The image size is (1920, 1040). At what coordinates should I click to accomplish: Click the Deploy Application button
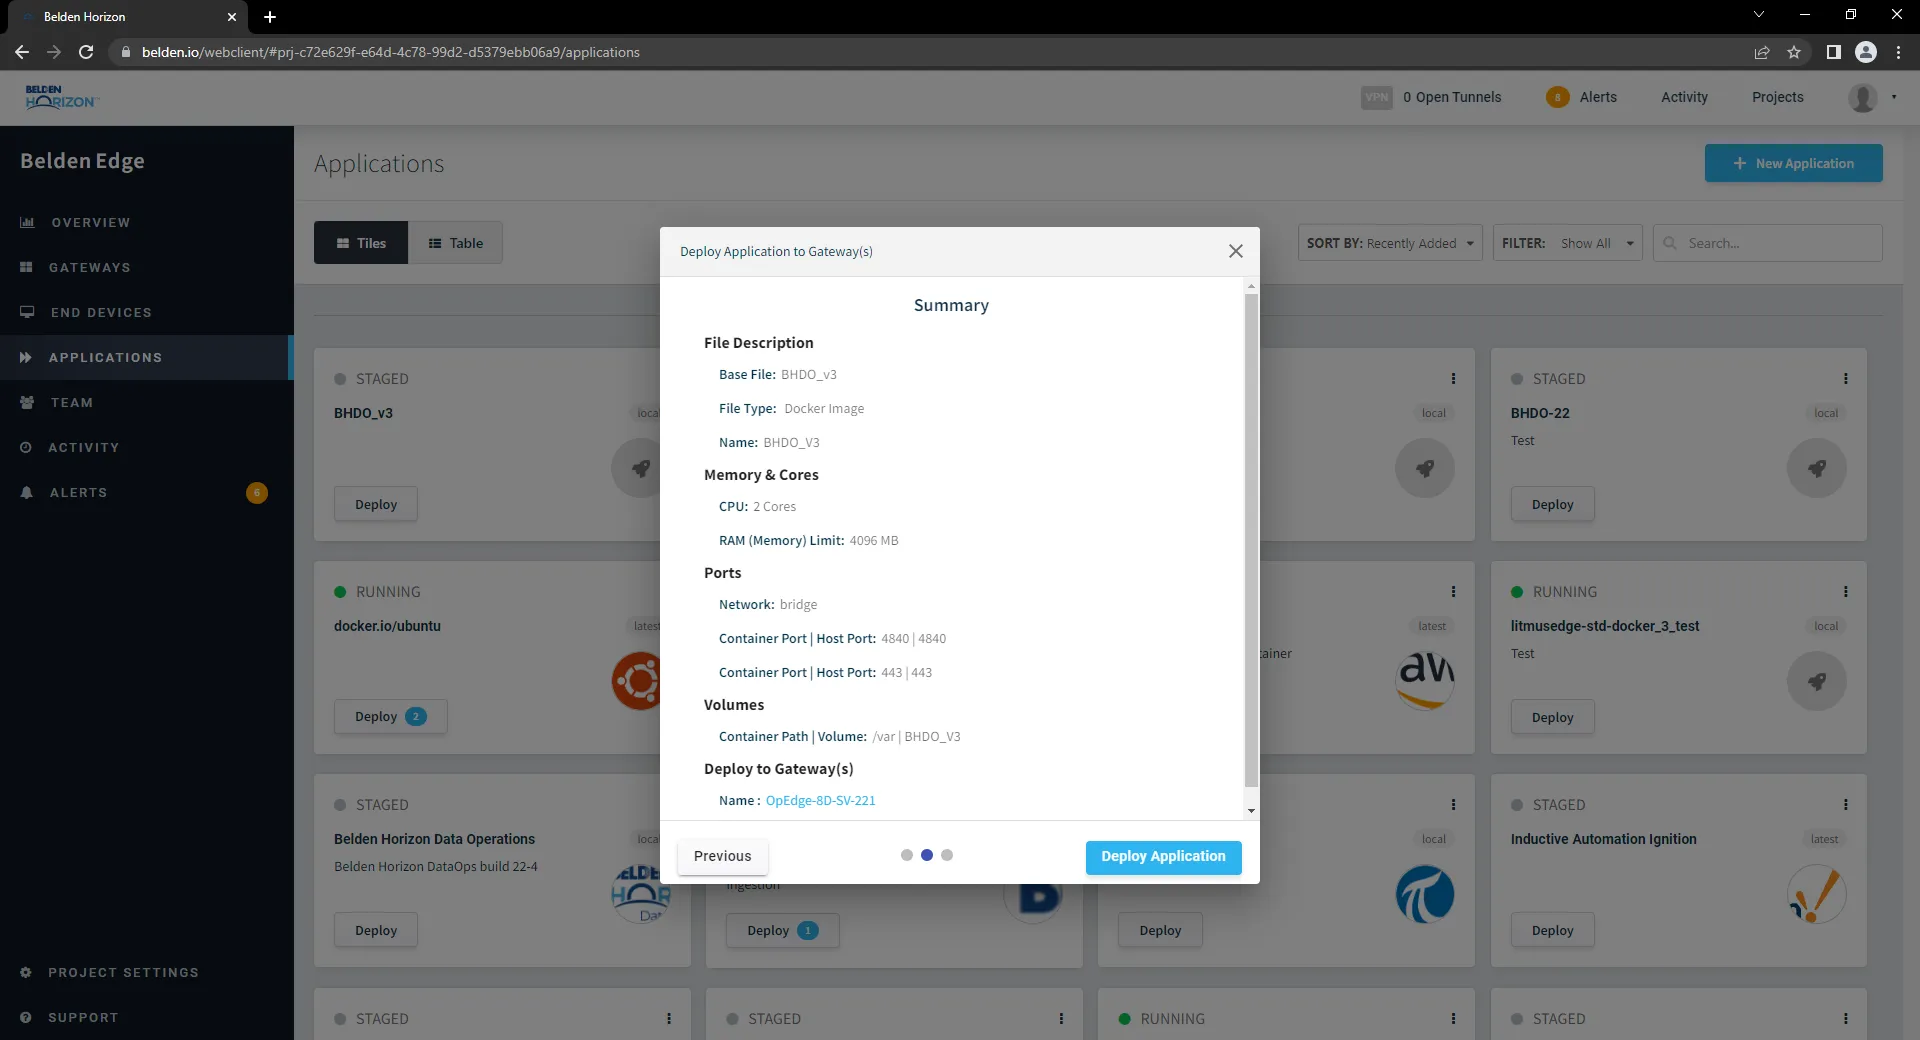[x=1163, y=856]
